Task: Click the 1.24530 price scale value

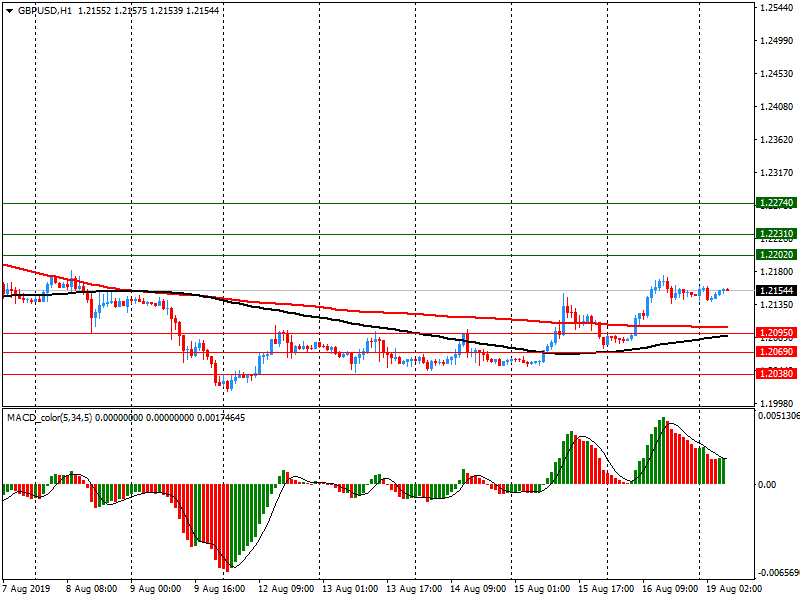Action: pyautogui.click(x=777, y=74)
